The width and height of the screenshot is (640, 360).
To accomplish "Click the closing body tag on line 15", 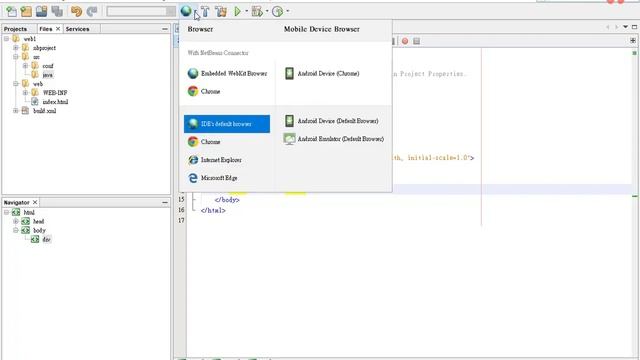I will click(227, 200).
